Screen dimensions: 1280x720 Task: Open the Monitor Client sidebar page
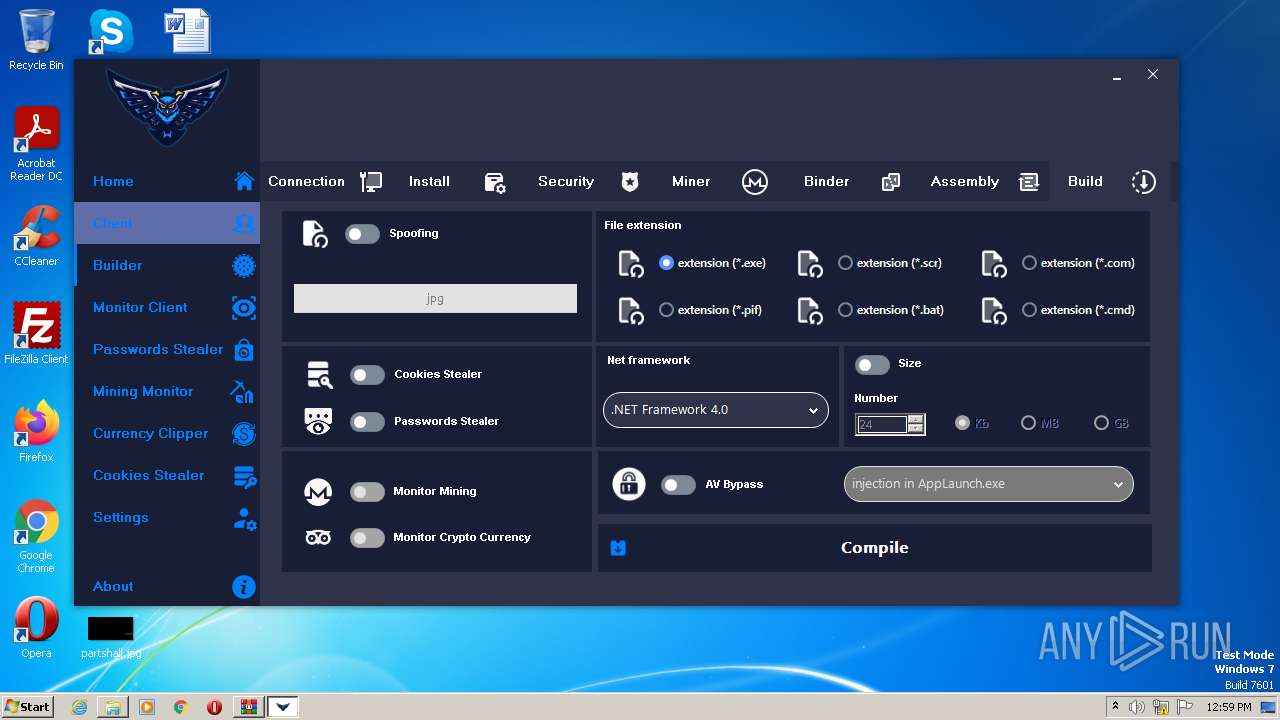click(167, 307)
